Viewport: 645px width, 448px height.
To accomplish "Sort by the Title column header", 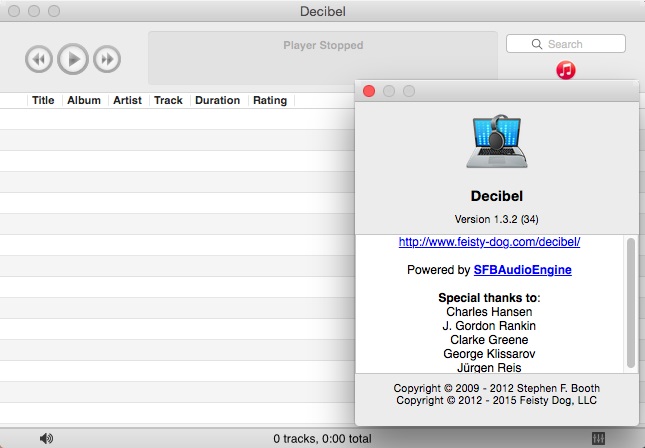I will 43,100.
